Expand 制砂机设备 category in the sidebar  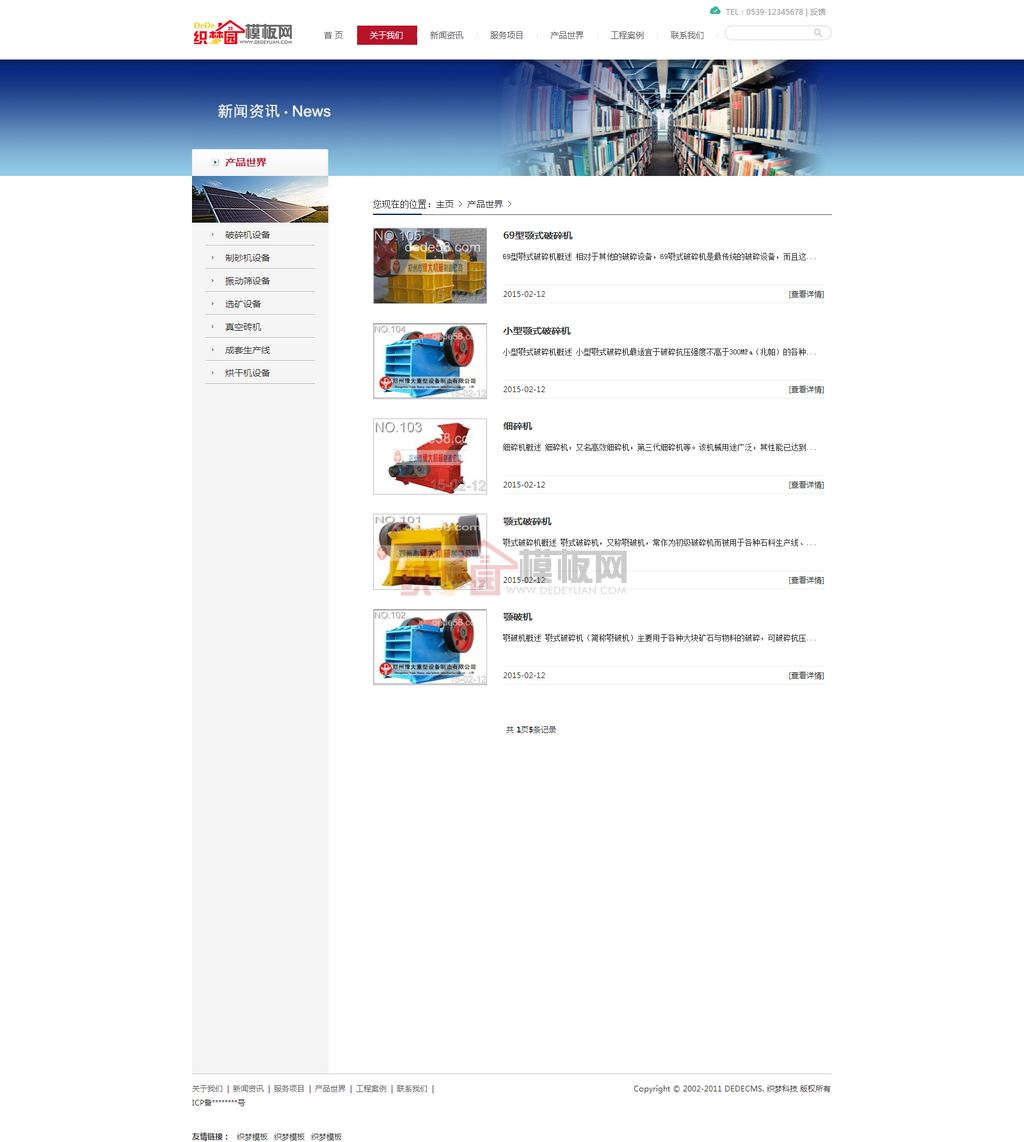[247, 258]
